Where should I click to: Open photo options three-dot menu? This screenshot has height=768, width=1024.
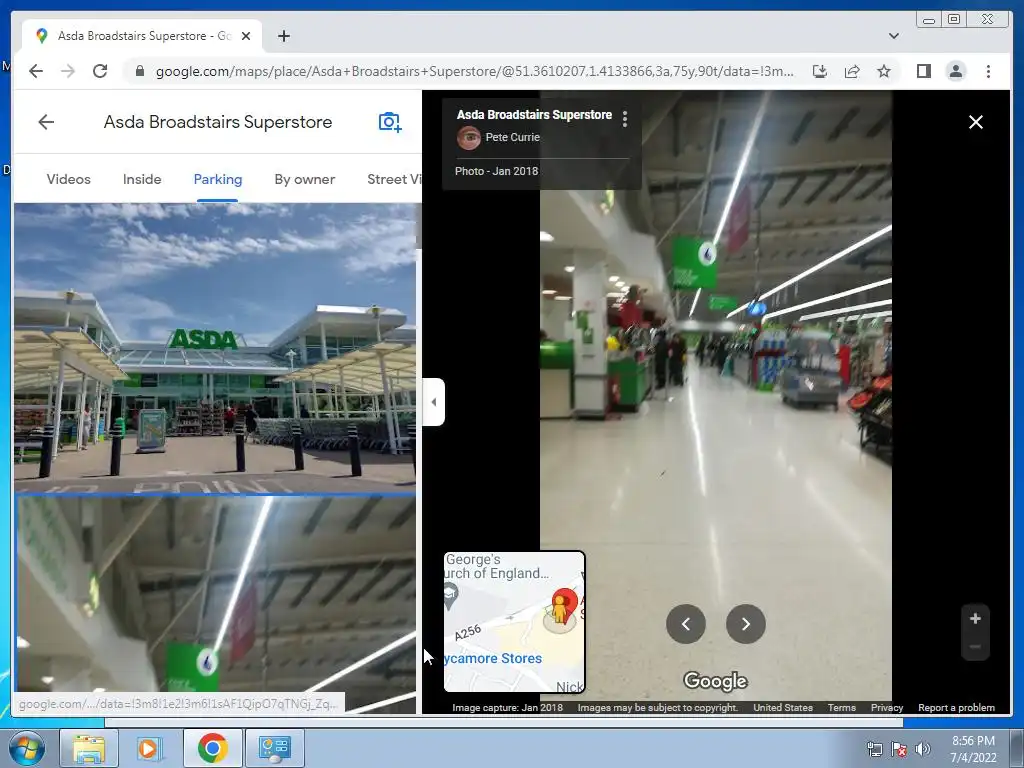[x=625, y=118]
